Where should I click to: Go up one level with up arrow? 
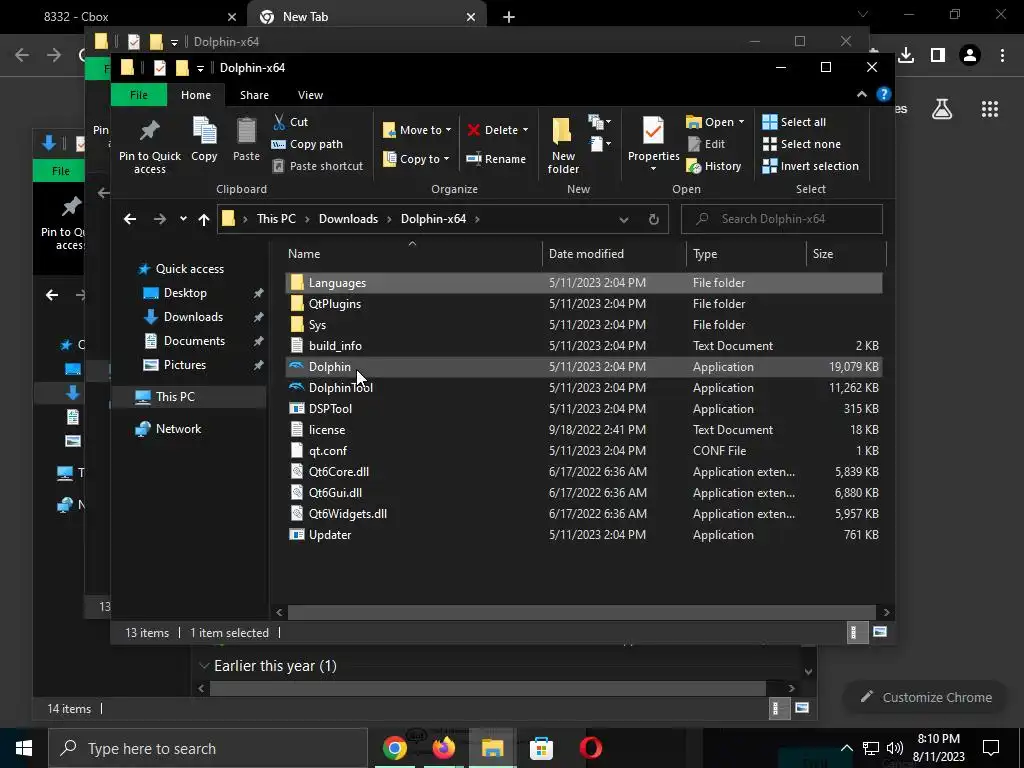pyautogui.click(x=204, y=219)
